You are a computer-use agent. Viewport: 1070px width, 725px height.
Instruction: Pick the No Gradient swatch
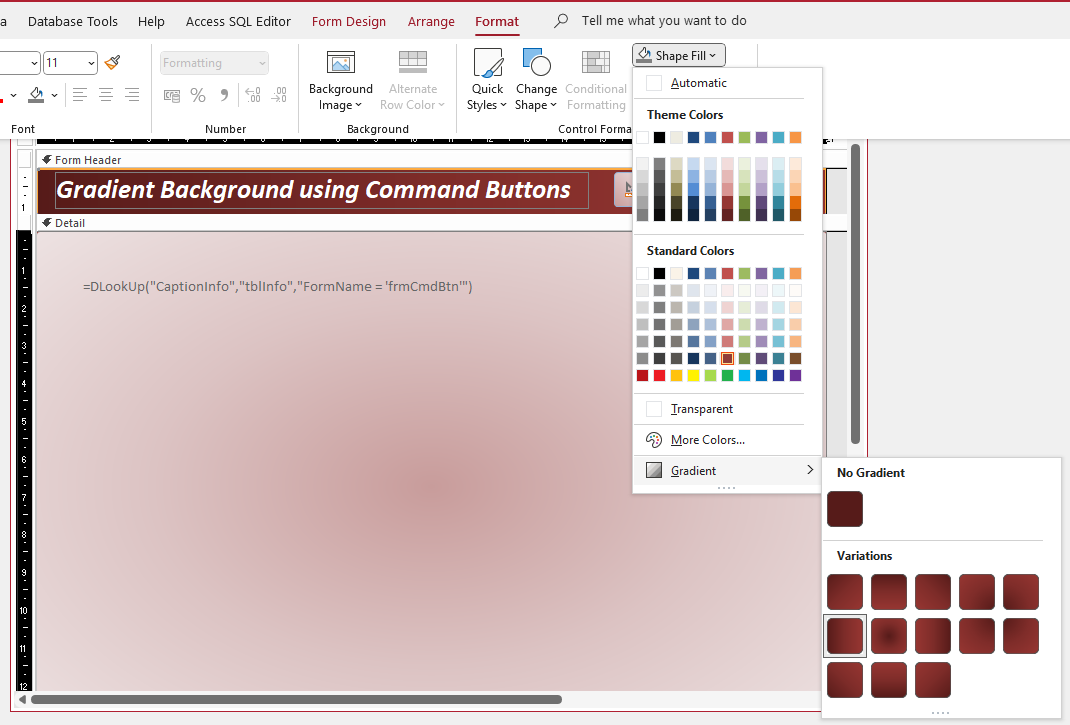click(845, 509)
